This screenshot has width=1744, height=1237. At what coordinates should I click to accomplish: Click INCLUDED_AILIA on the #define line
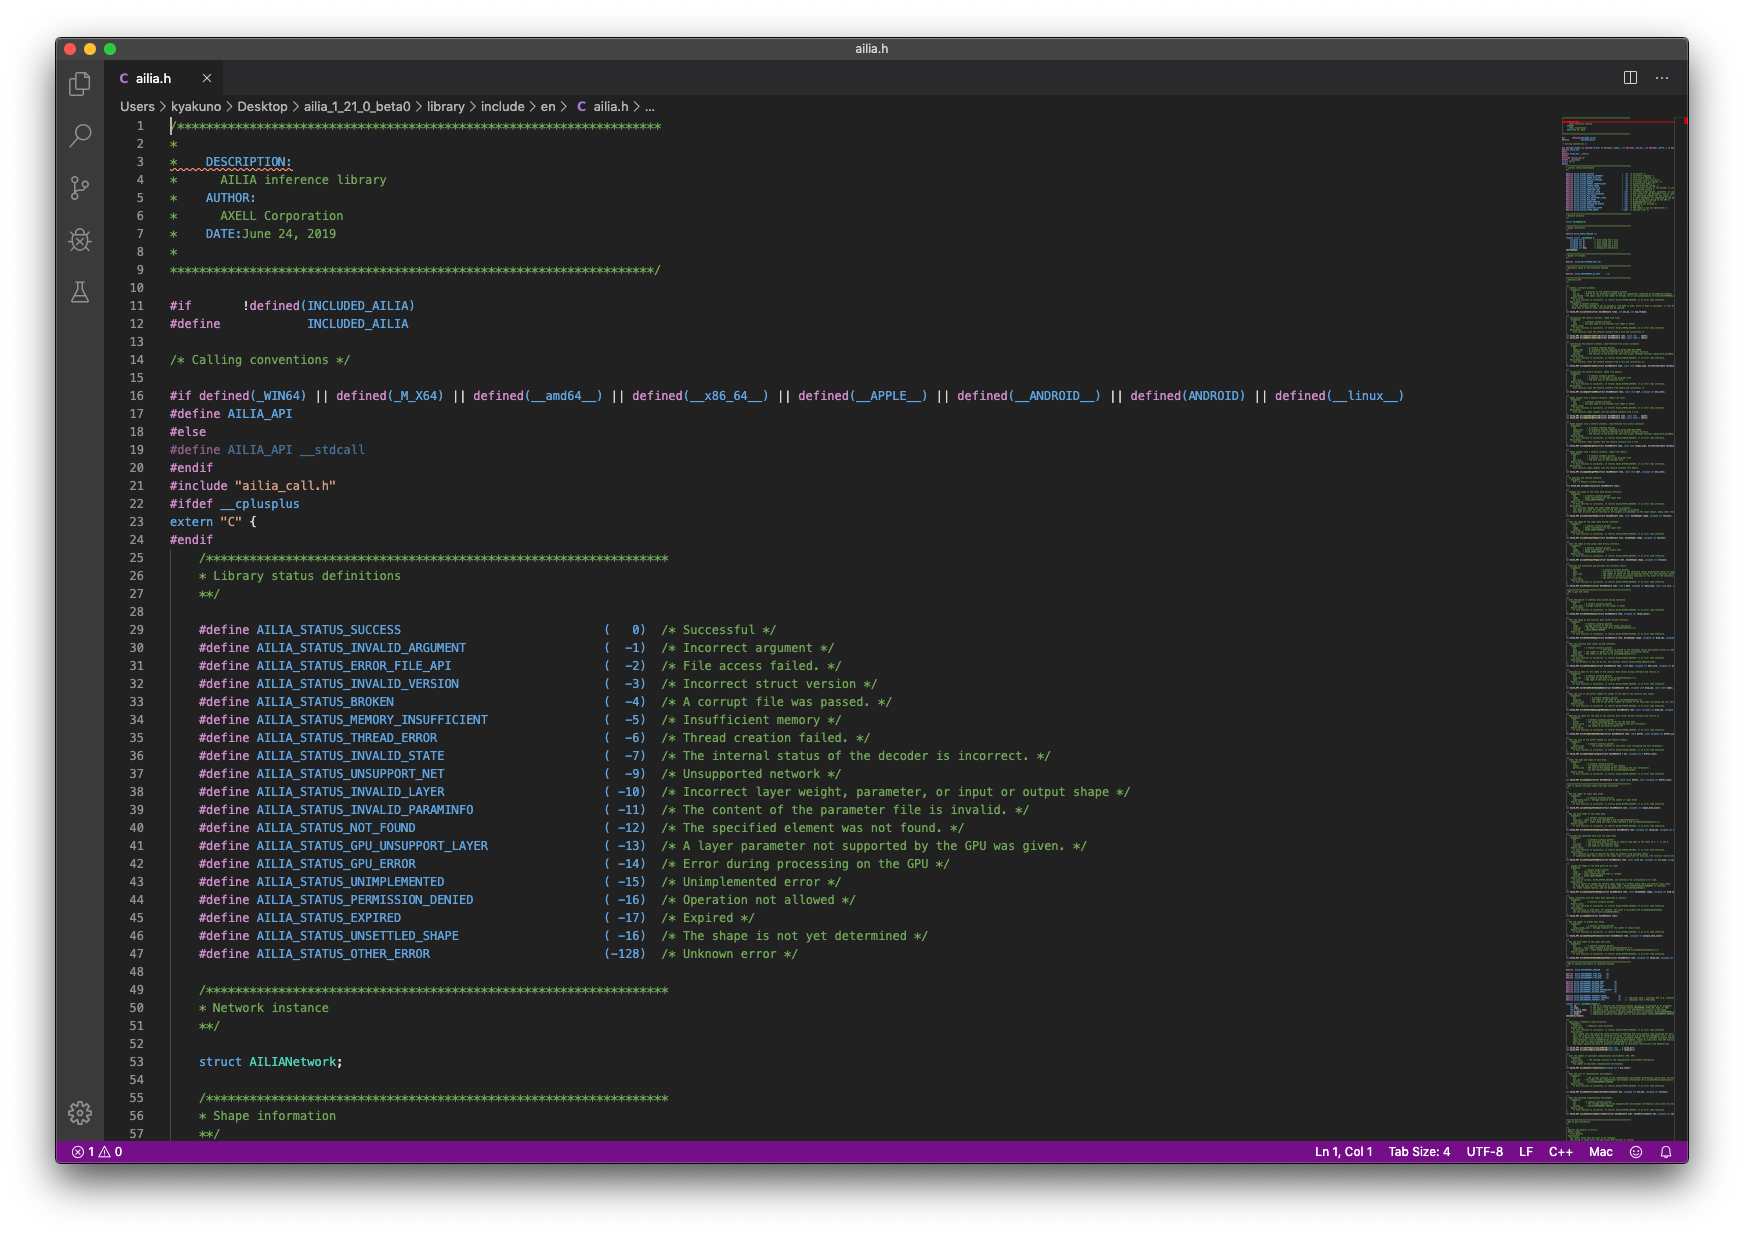click(358, 324)
